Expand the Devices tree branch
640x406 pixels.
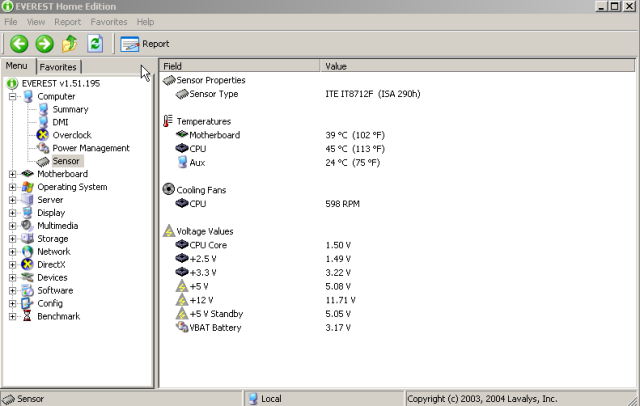point(13,278)
